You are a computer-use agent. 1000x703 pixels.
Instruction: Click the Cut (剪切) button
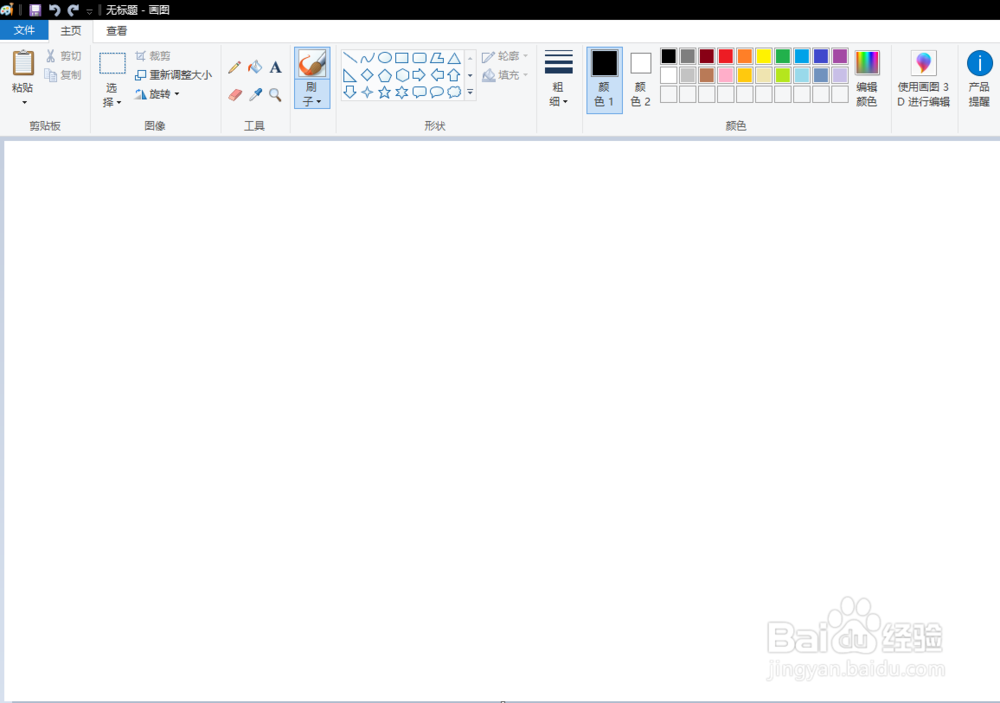point(63,56)
